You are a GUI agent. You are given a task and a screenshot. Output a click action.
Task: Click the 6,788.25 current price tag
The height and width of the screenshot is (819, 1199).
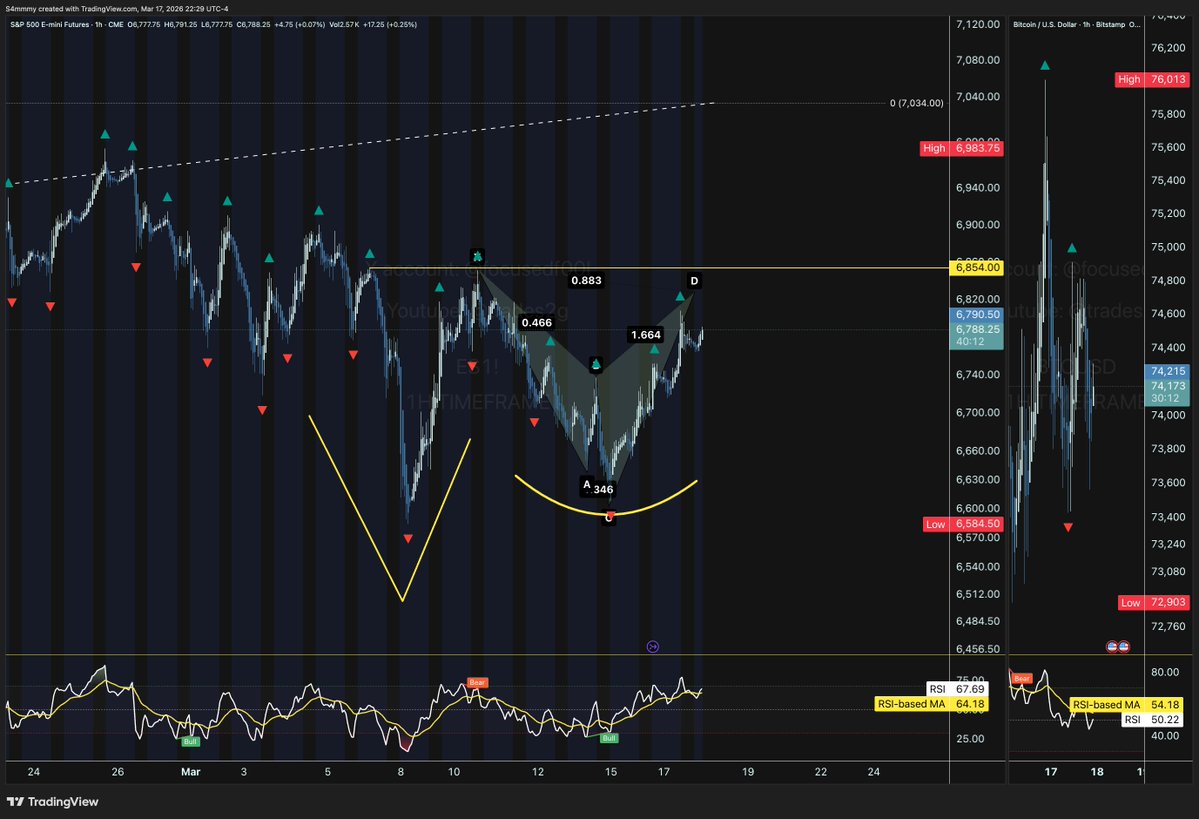[x=976, y=330]
